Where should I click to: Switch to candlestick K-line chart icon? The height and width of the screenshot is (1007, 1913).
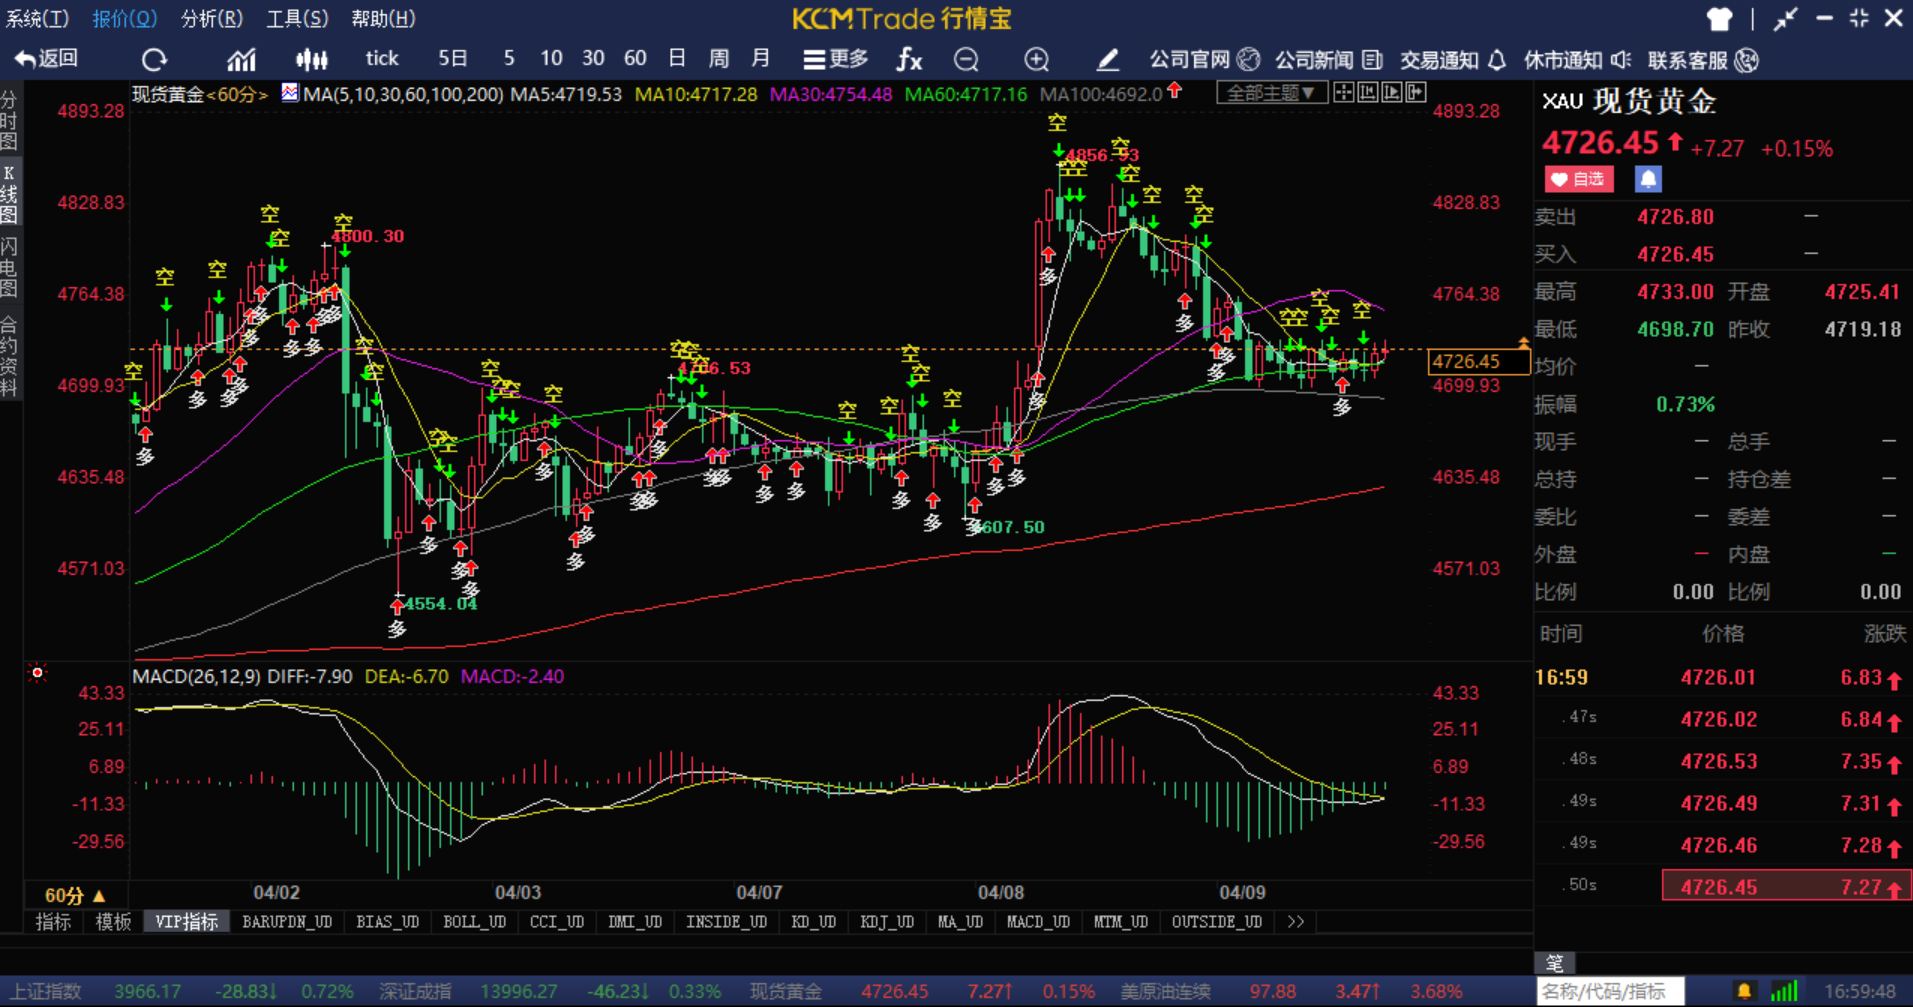pos(311,60)
